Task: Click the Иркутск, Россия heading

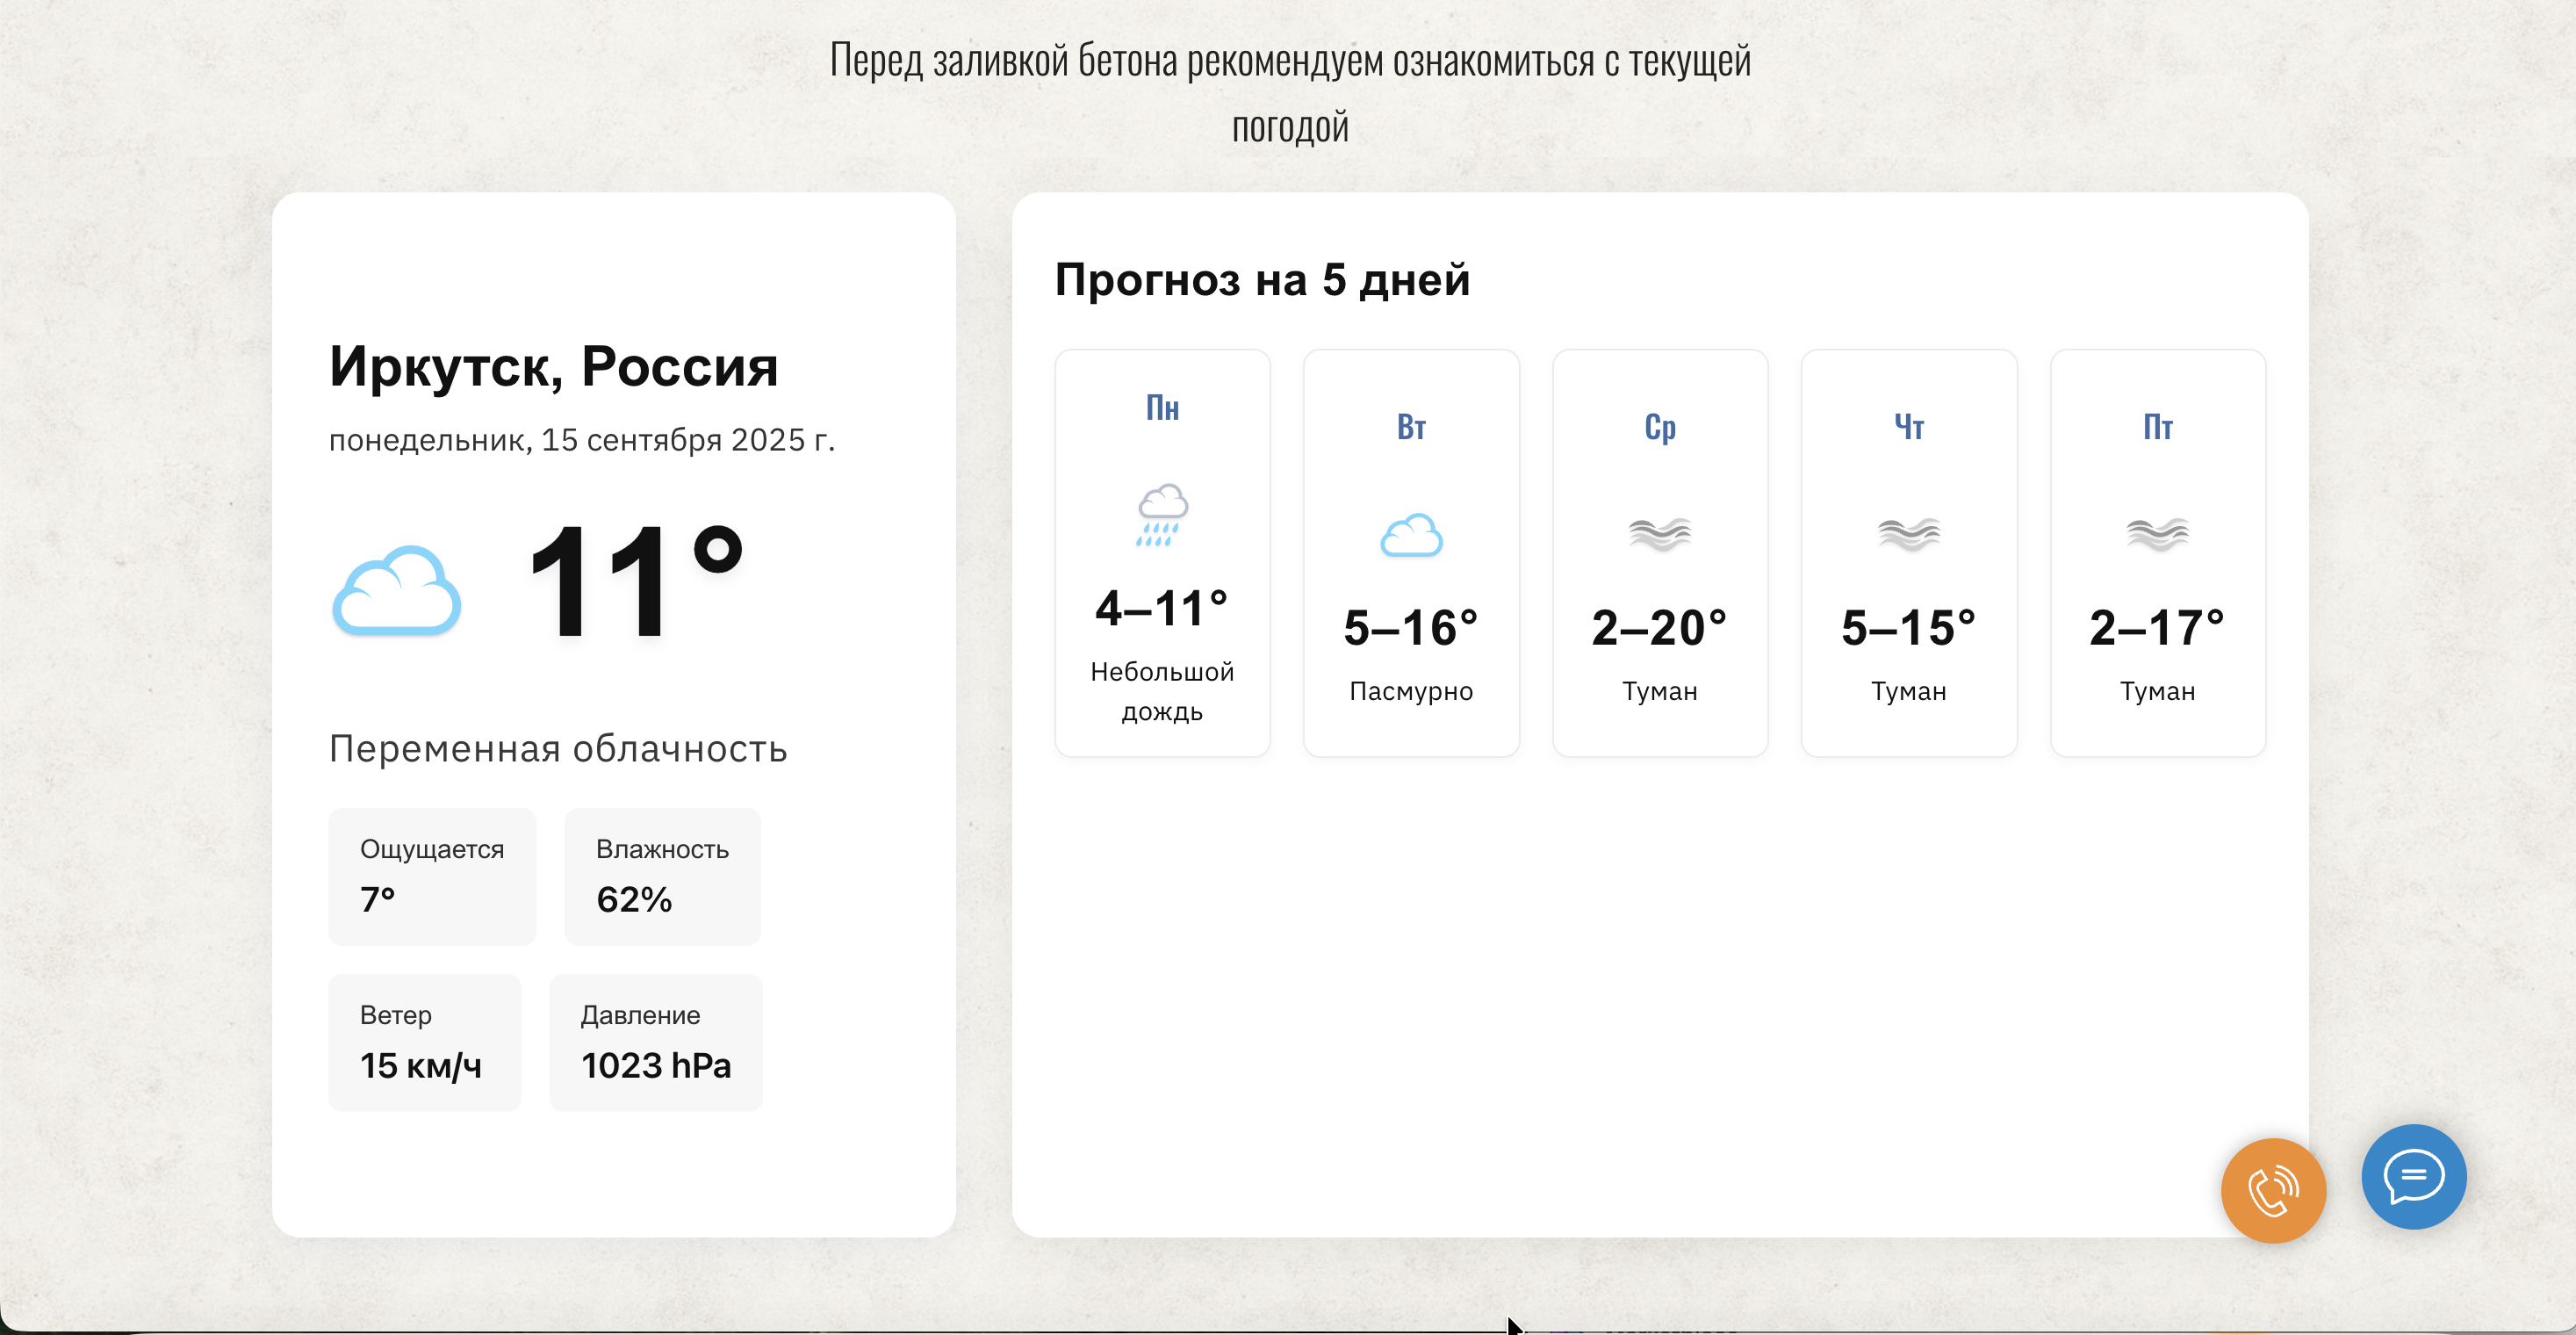Action: (553, 366)
